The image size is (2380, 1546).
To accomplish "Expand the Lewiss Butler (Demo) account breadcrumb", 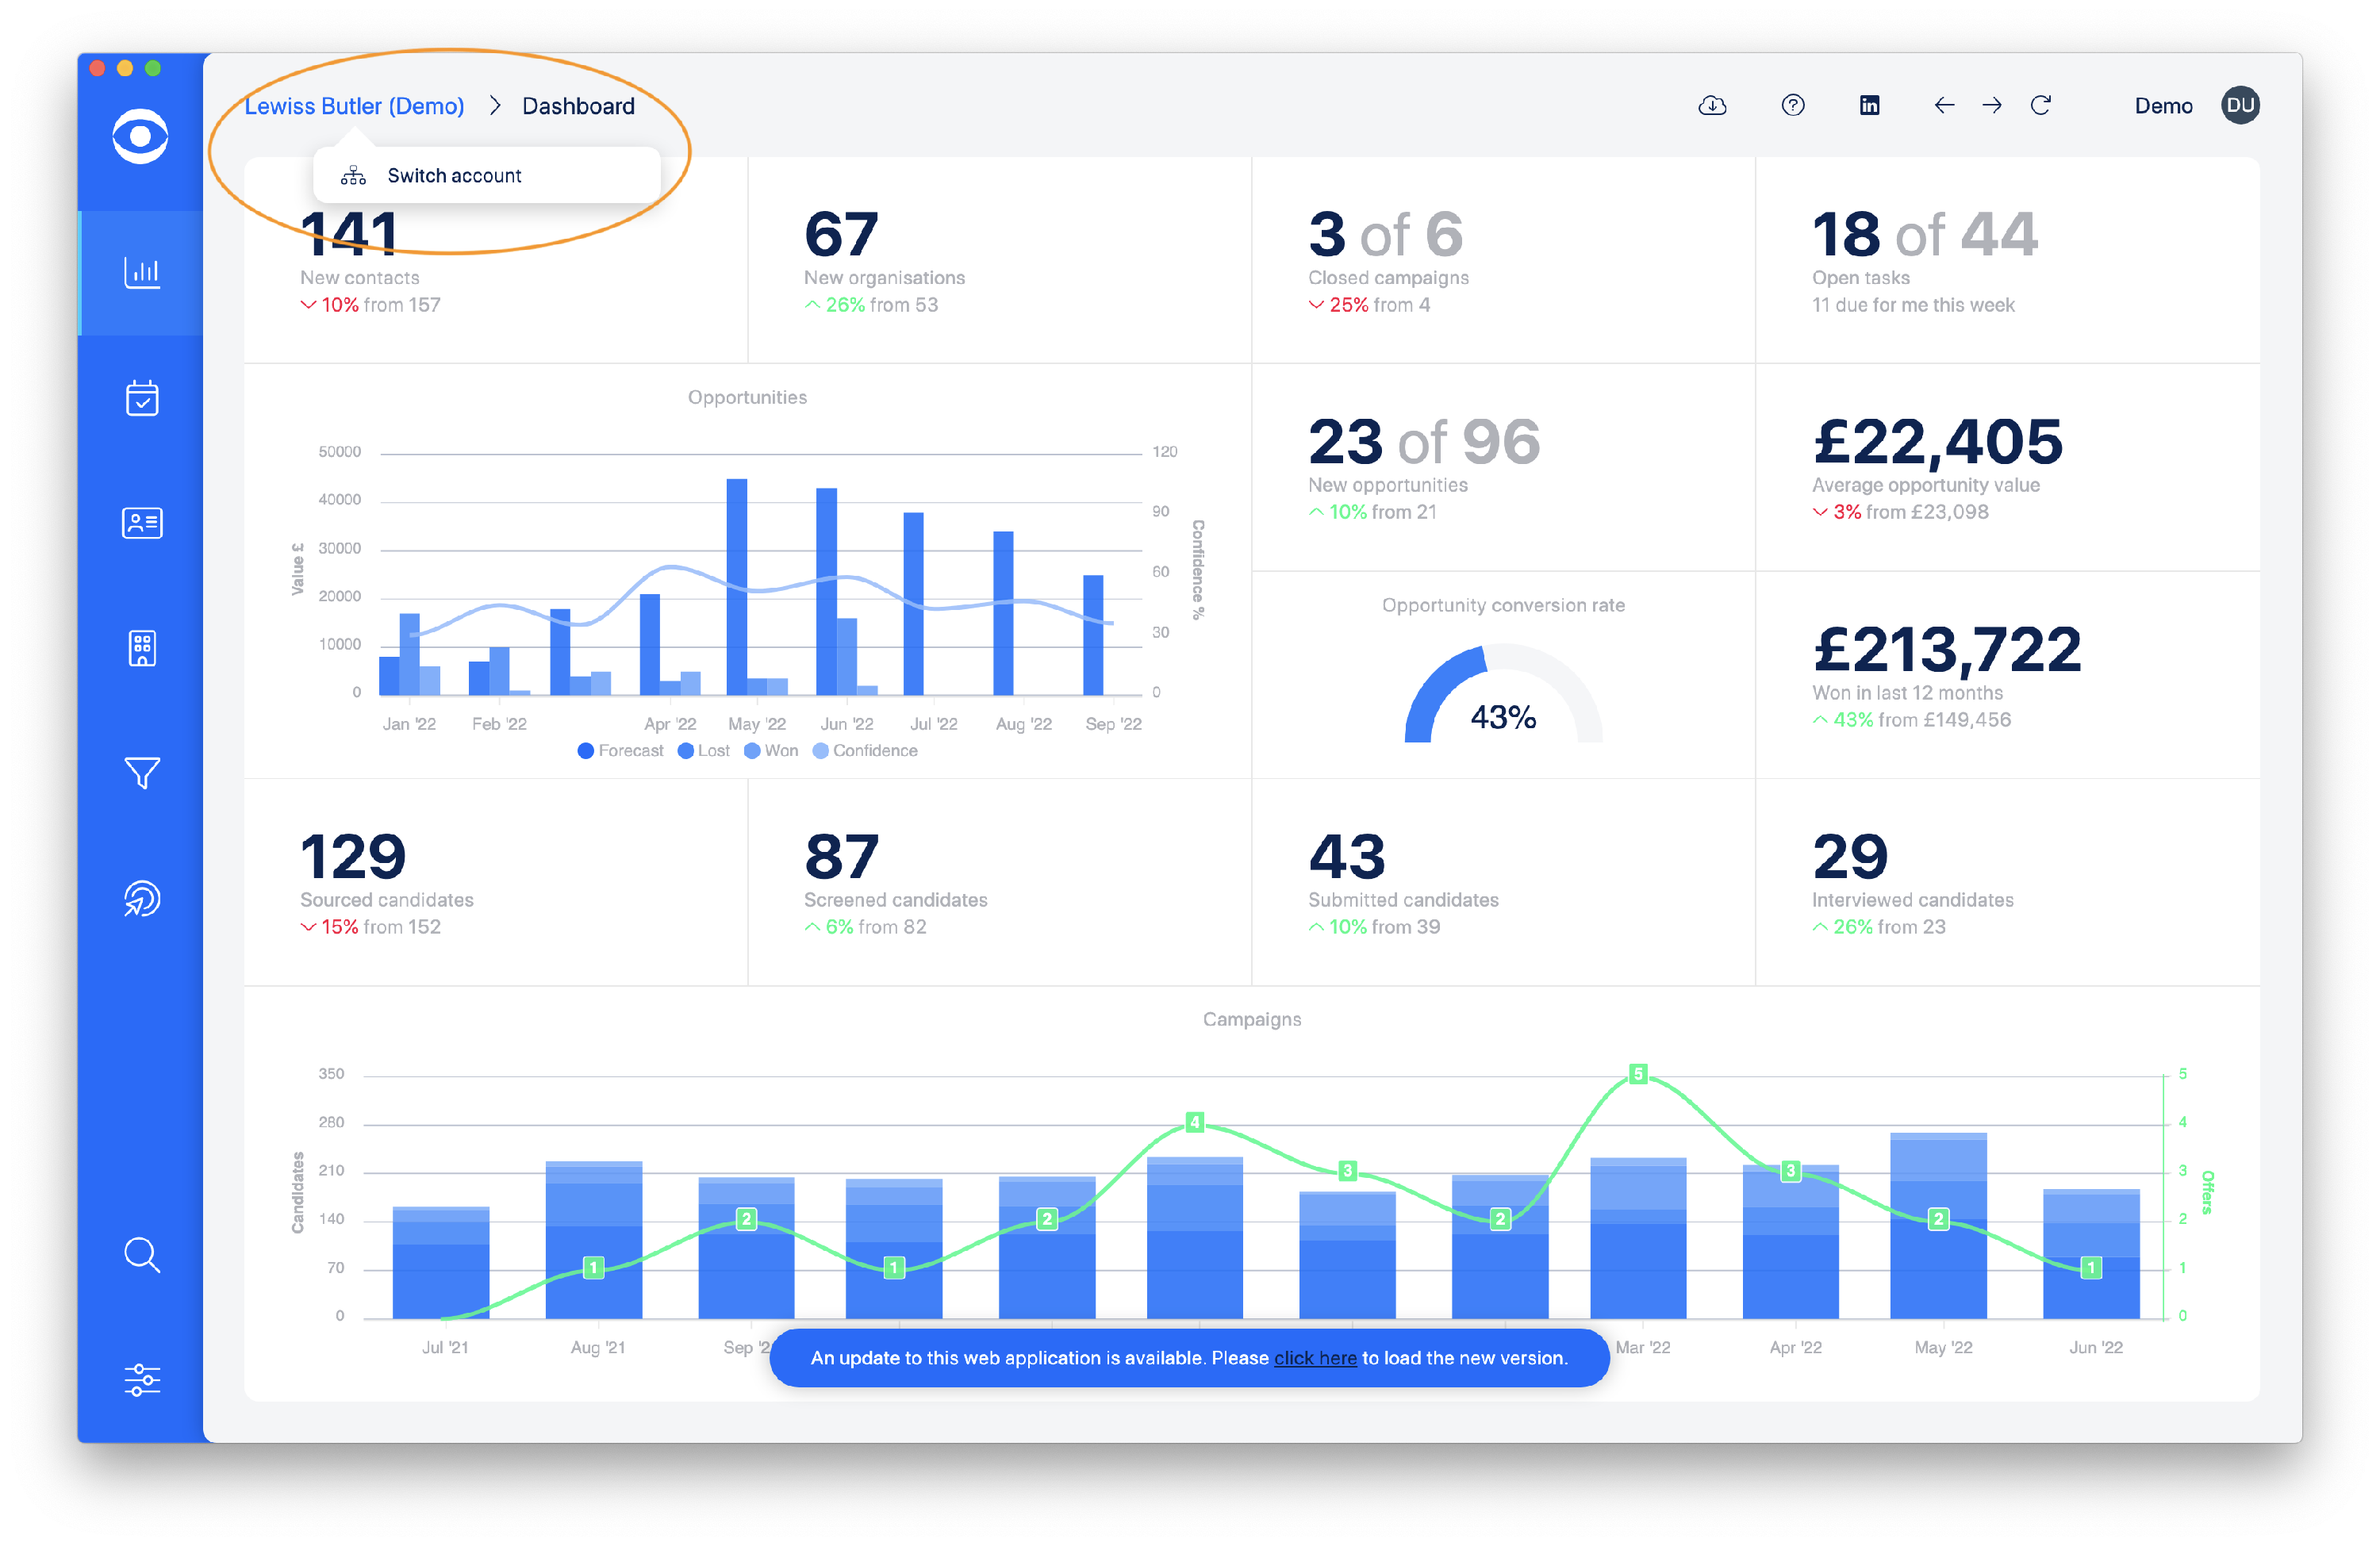I will pos(354,106).
